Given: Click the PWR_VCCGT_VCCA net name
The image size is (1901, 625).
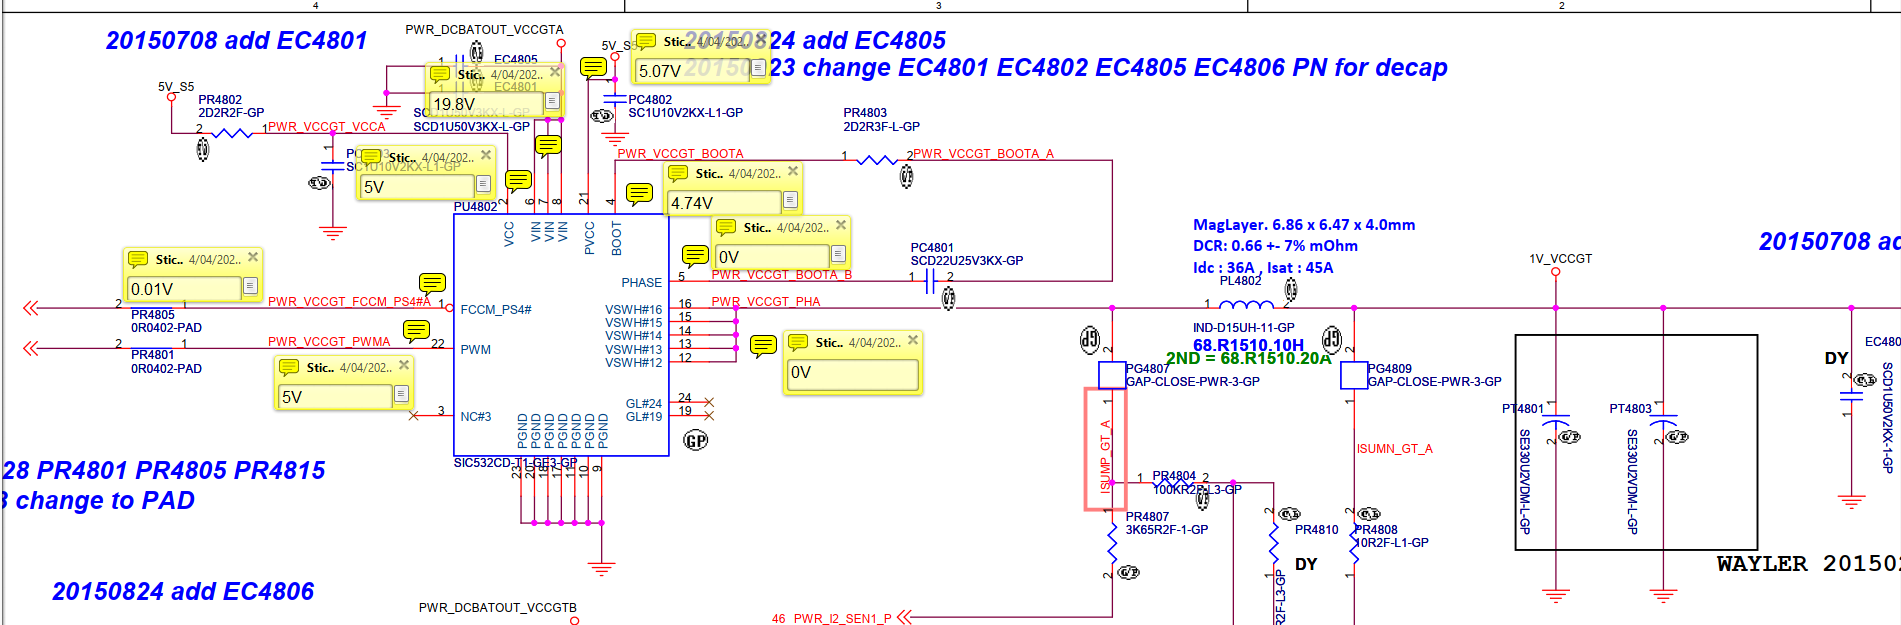Looking at the screenshot, I should [327, 127].
